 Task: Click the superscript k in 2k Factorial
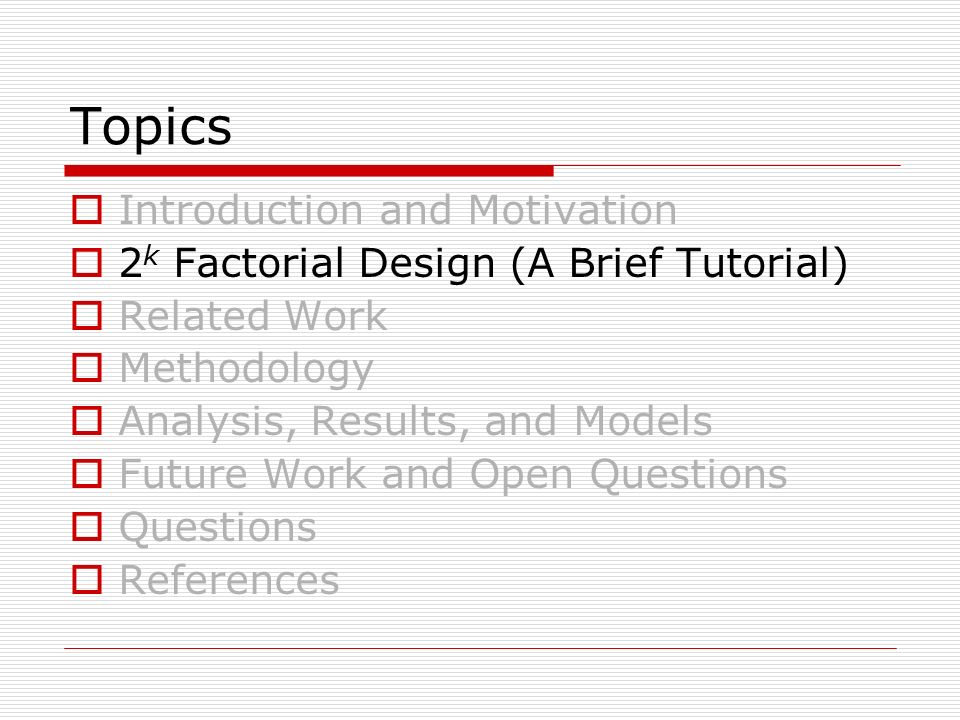coord(151,255)
